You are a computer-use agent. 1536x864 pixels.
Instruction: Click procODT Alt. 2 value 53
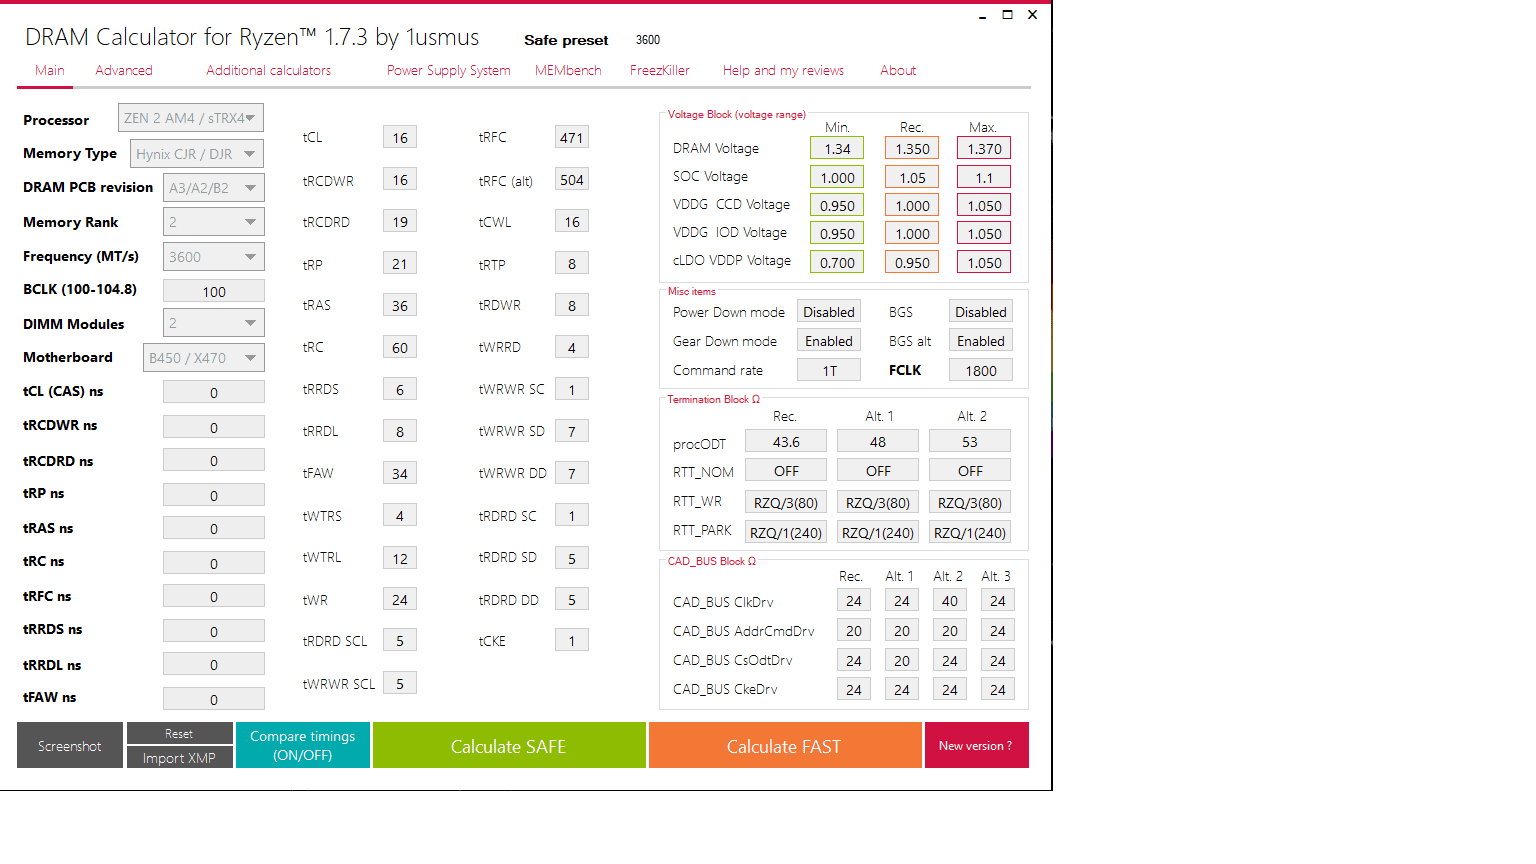click(970, 441)
